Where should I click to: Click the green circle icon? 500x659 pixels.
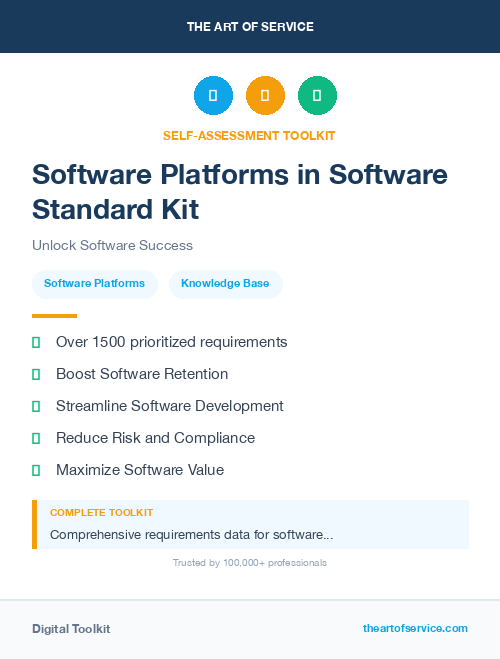click(x=317, y=95)
